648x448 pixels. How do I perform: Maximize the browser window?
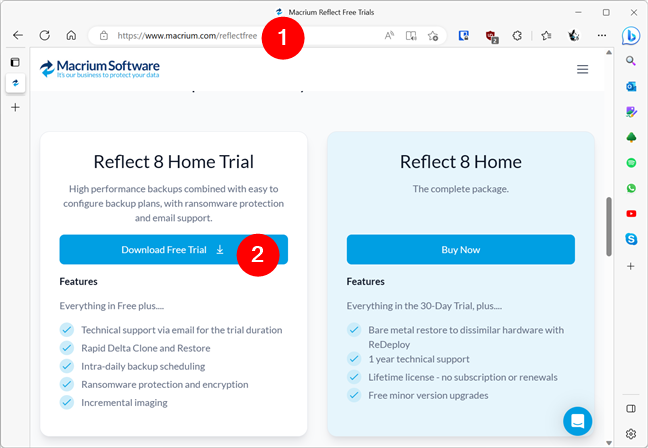tap(606, 12)
